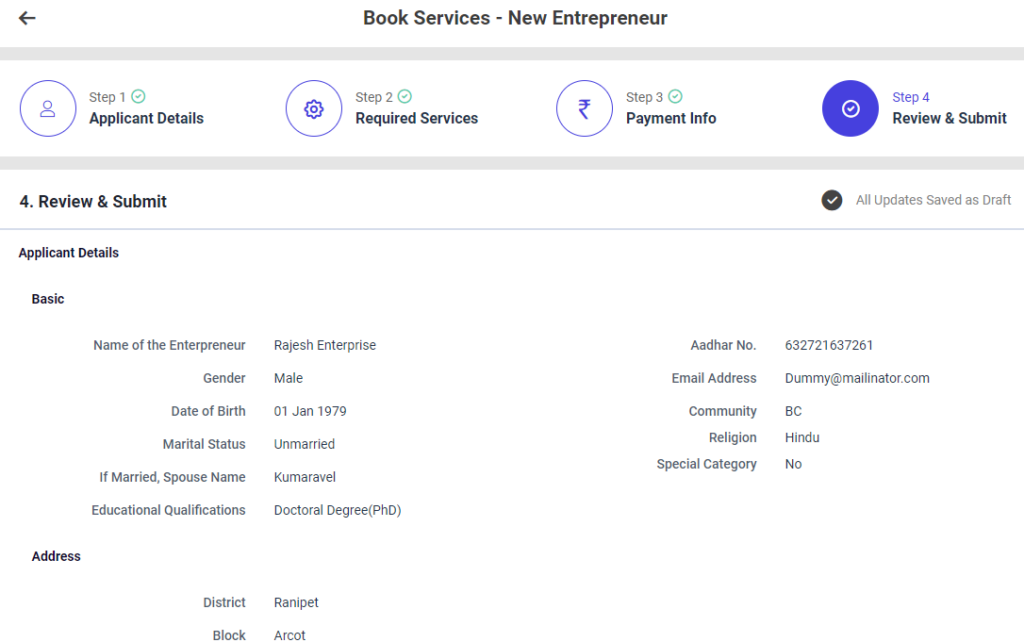The height and width of the screenshot is (642, 1024).
Task: Click the Basic section heading
Action: [x=48, y=299]
